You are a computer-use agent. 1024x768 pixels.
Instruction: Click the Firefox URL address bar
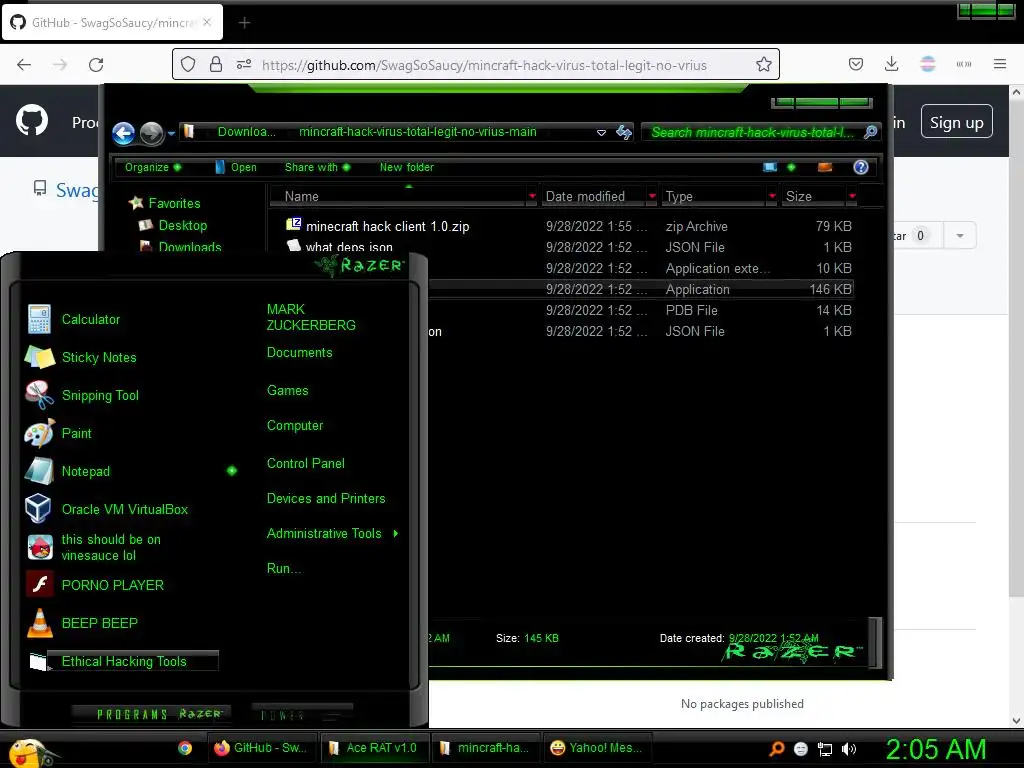[x=484, y=65]
